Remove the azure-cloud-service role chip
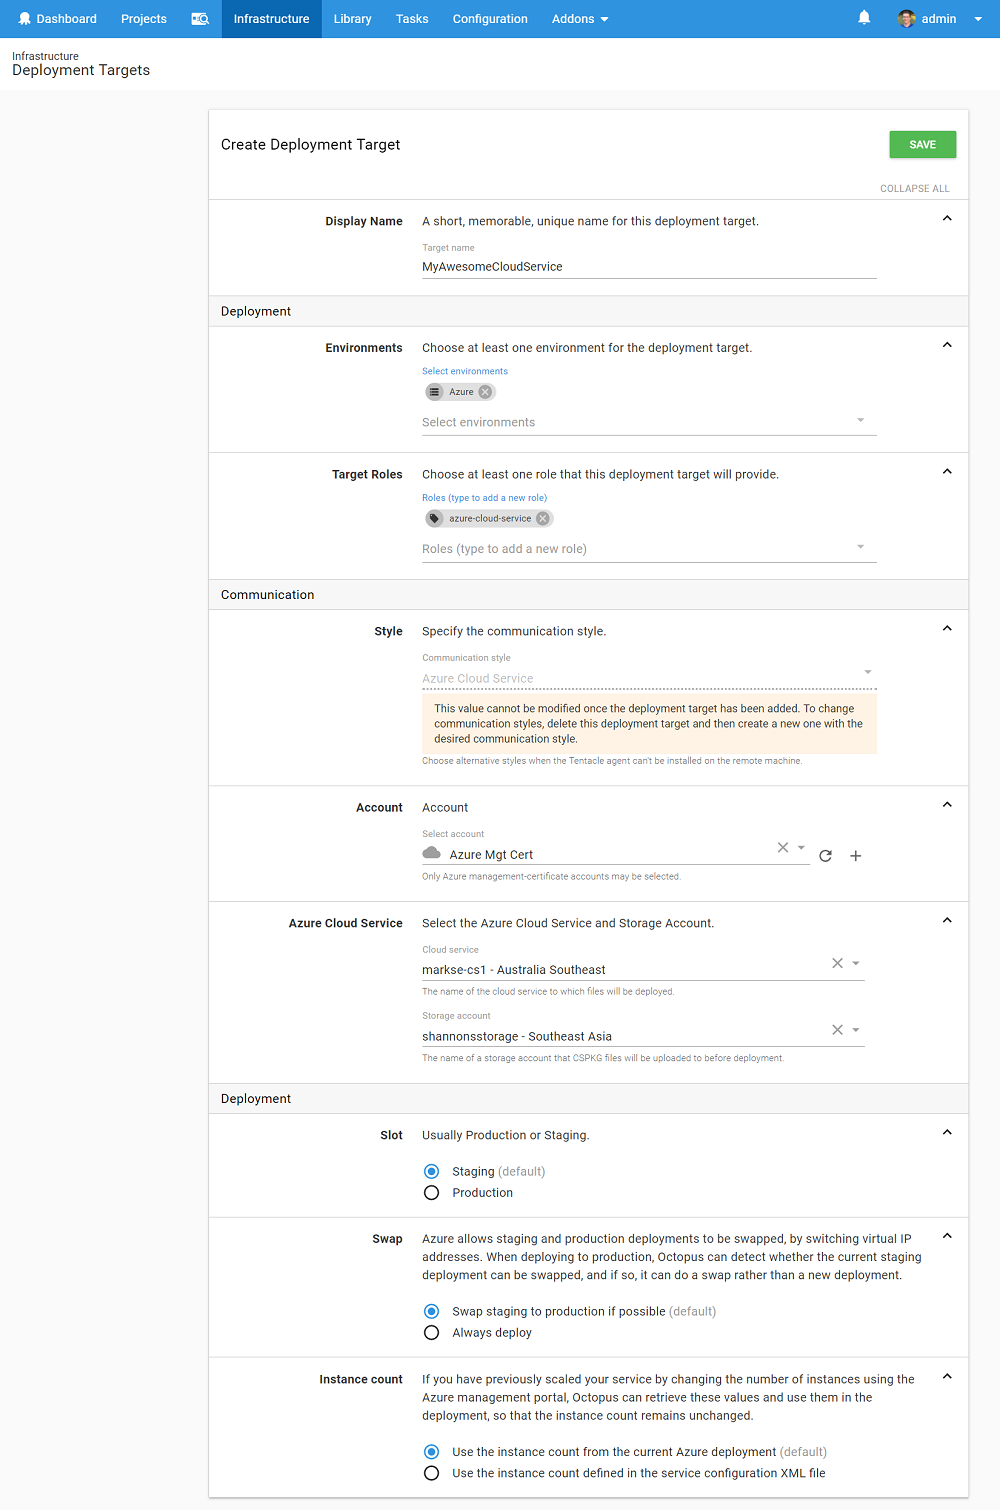 [x=542, y=519]
